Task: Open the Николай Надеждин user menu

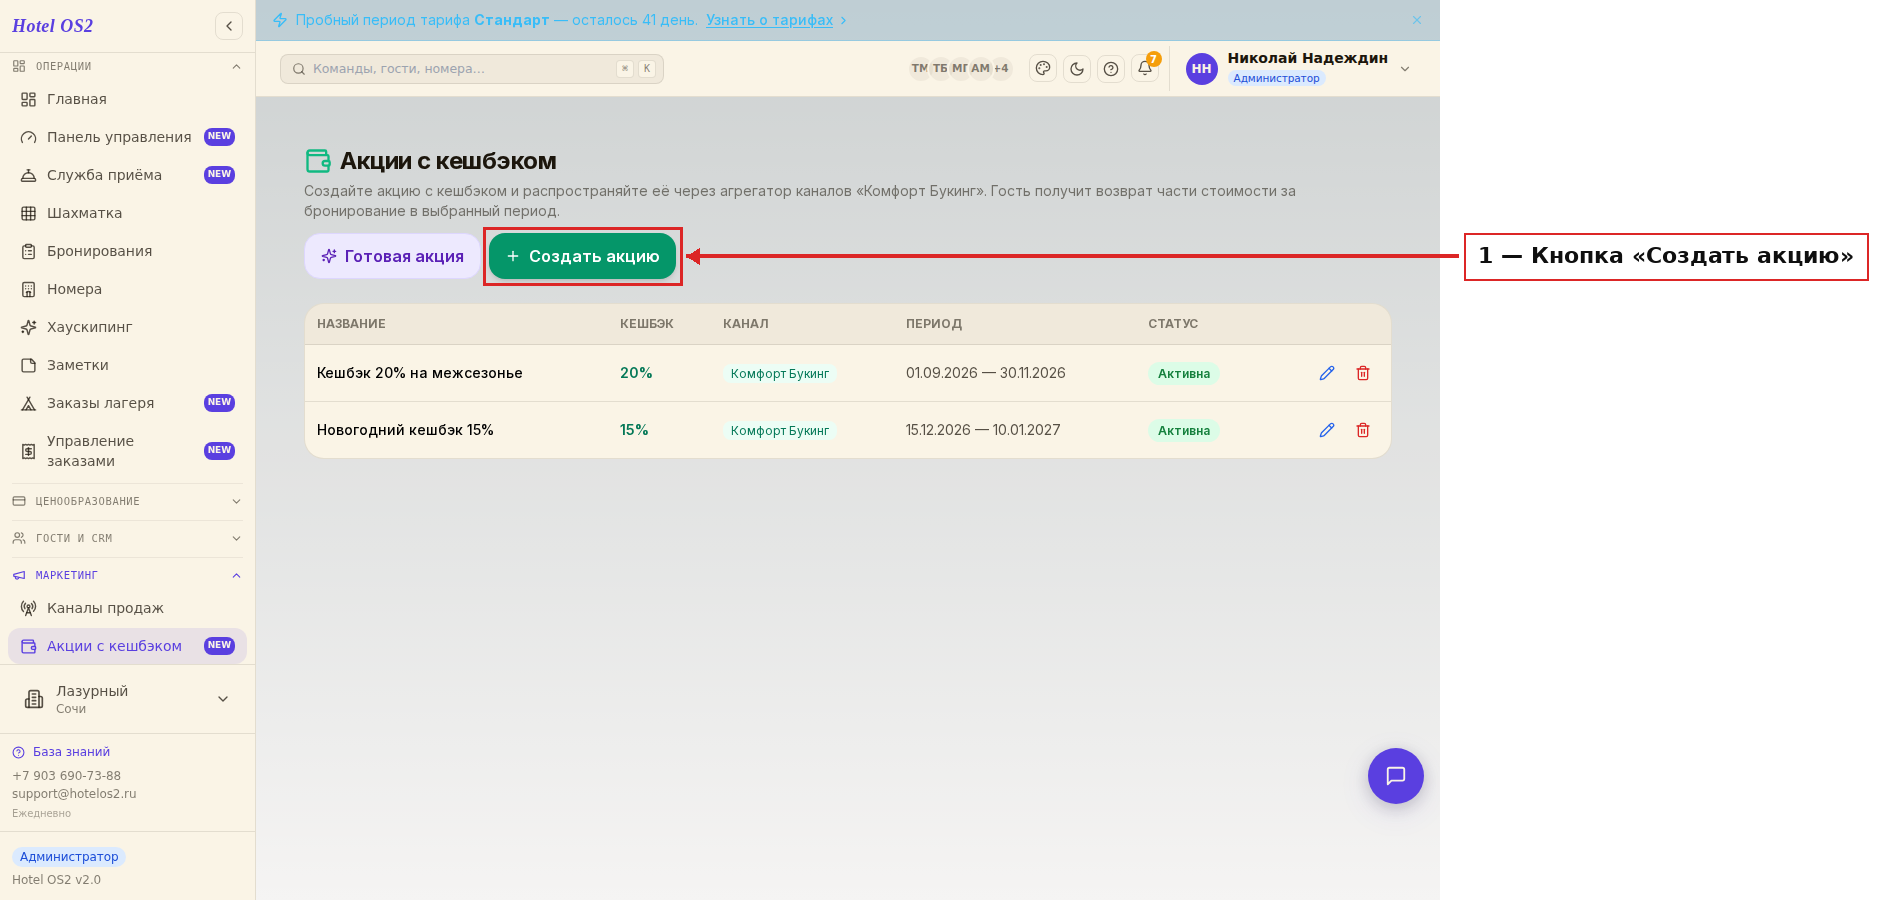Action: (1299, 68)
